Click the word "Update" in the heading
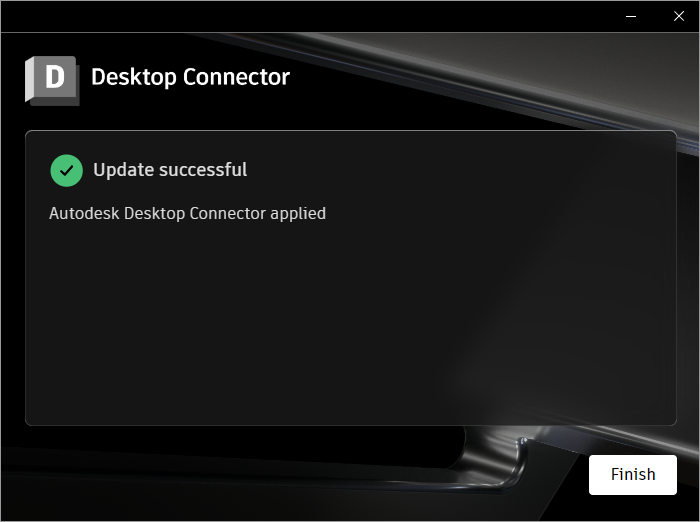The height and width of the screenshot is (522, 700). pyautogui.click(x=124, y=170)
